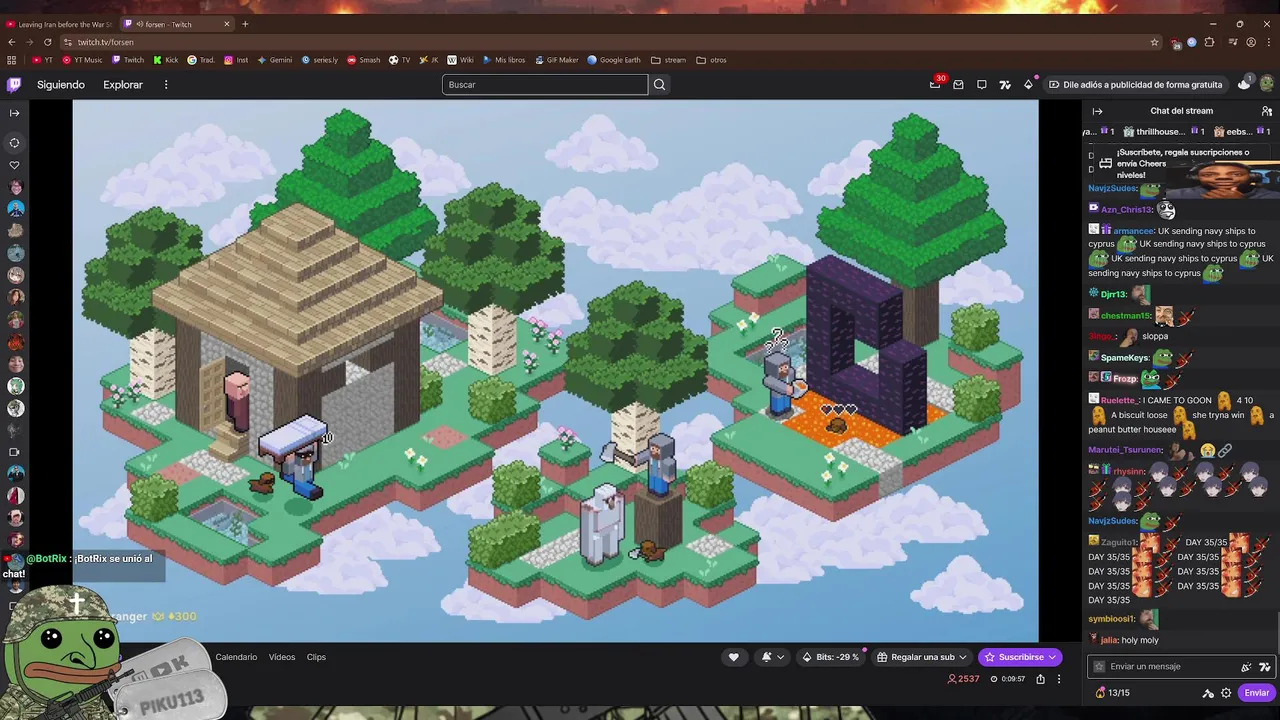Share the stream via share icon
This screenshot has width=1280, height=720.
[1040, 679]
